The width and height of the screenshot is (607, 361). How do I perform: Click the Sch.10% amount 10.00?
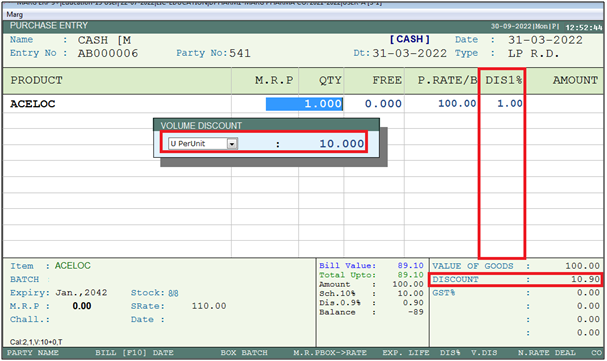pyautogui.click(x=410, y=294)
